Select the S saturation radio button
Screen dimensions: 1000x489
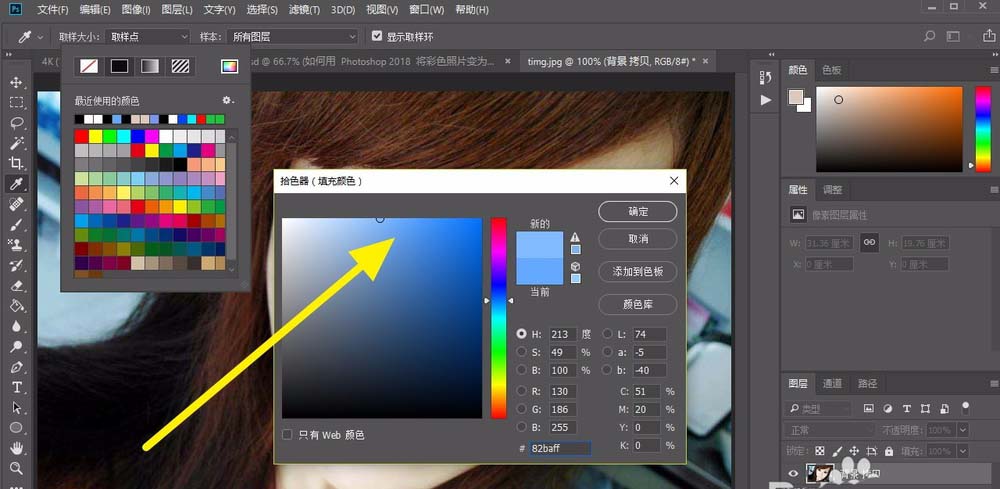(x=522, y=351)
